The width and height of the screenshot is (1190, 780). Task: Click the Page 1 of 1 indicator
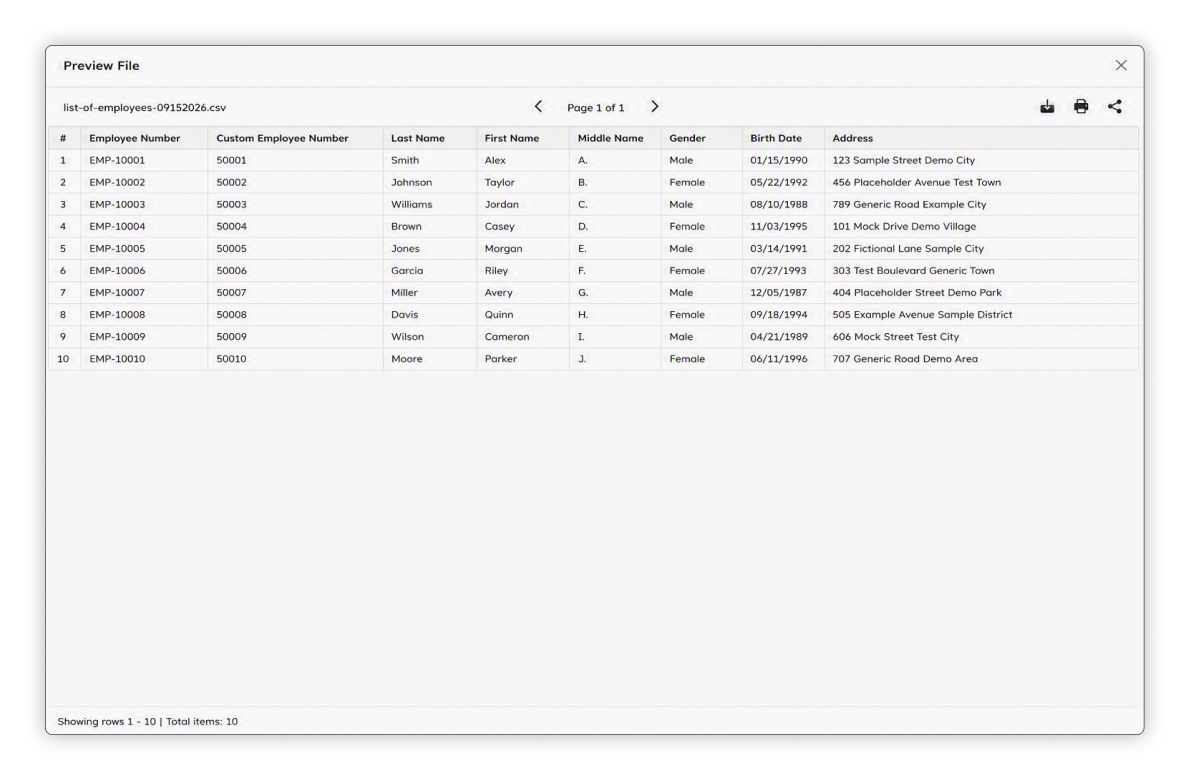coord(596,108)
